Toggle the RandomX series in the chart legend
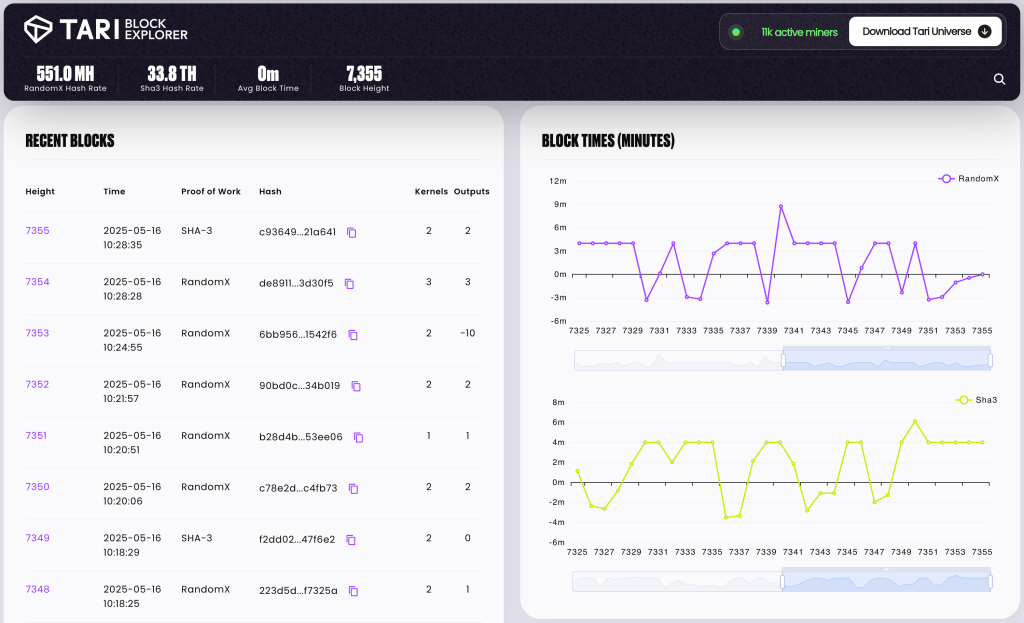This screenshot has height=623, width=1024. tap(965, 179)
